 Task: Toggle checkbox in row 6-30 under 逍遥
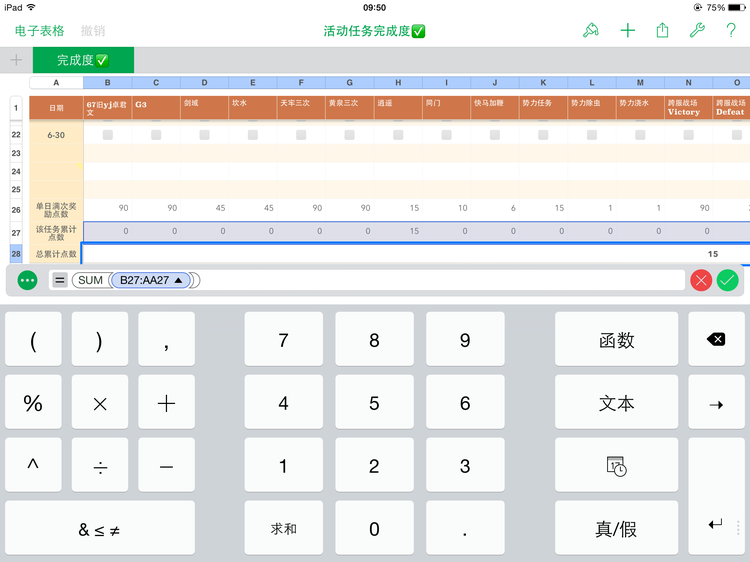398,135
